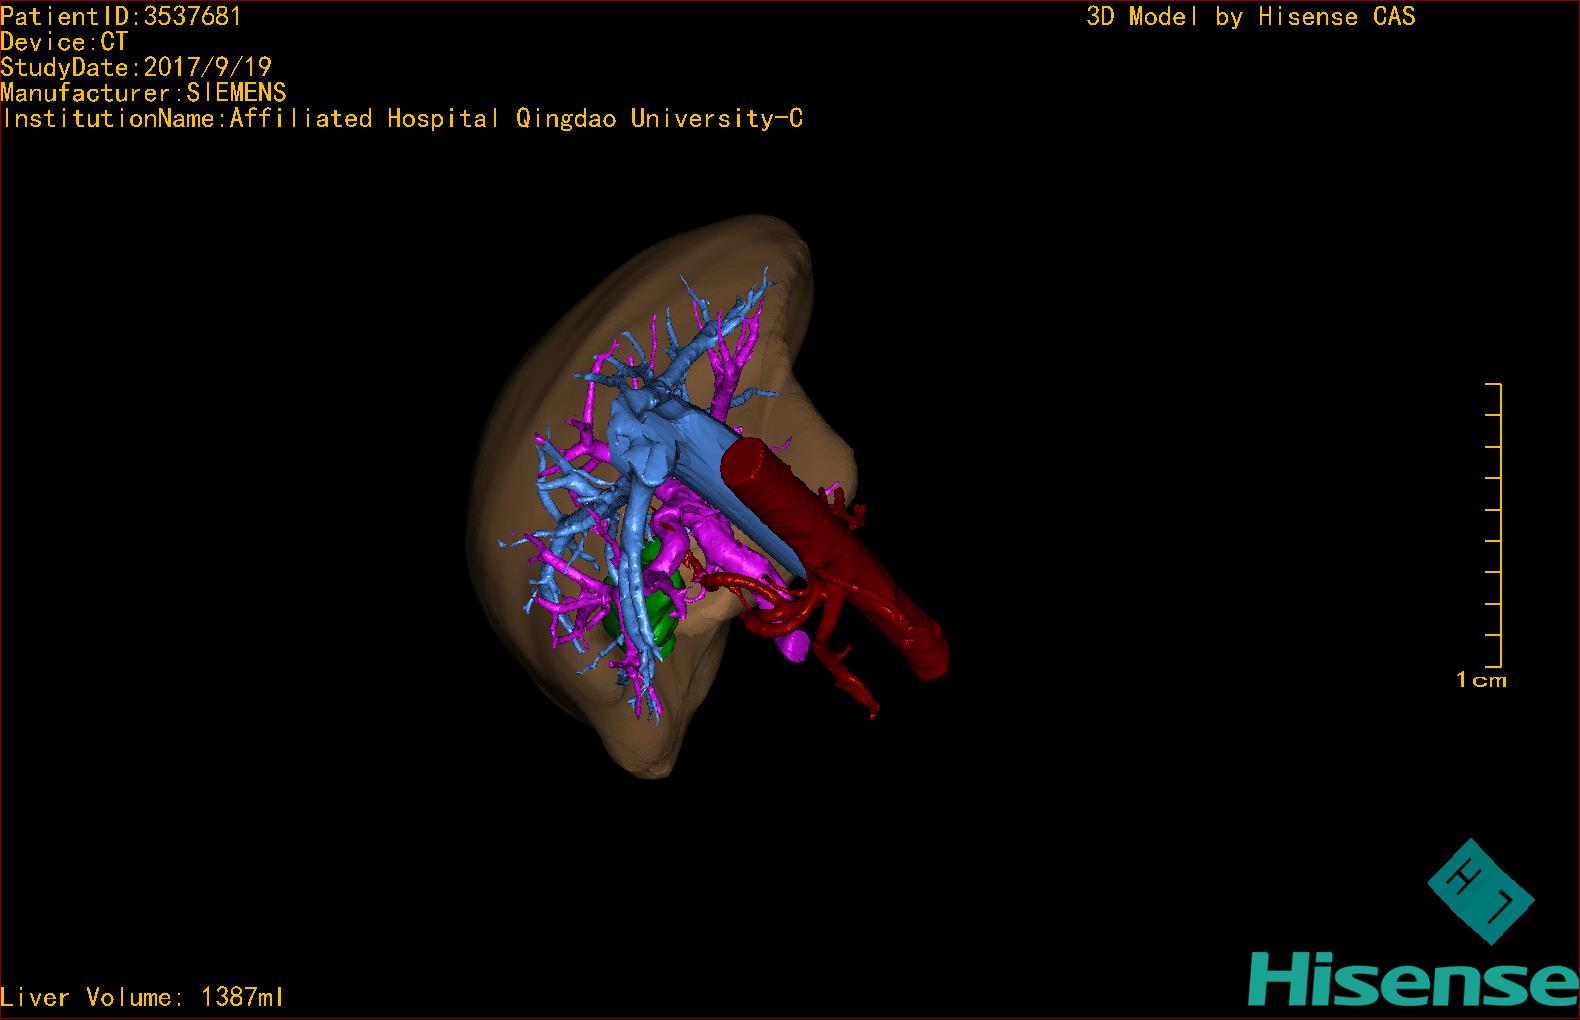This screenshot has height=1020, width=1580.
Task: Select the InstitutionName Affiliated Hospital Qingdao text
Action: (402, 119)
